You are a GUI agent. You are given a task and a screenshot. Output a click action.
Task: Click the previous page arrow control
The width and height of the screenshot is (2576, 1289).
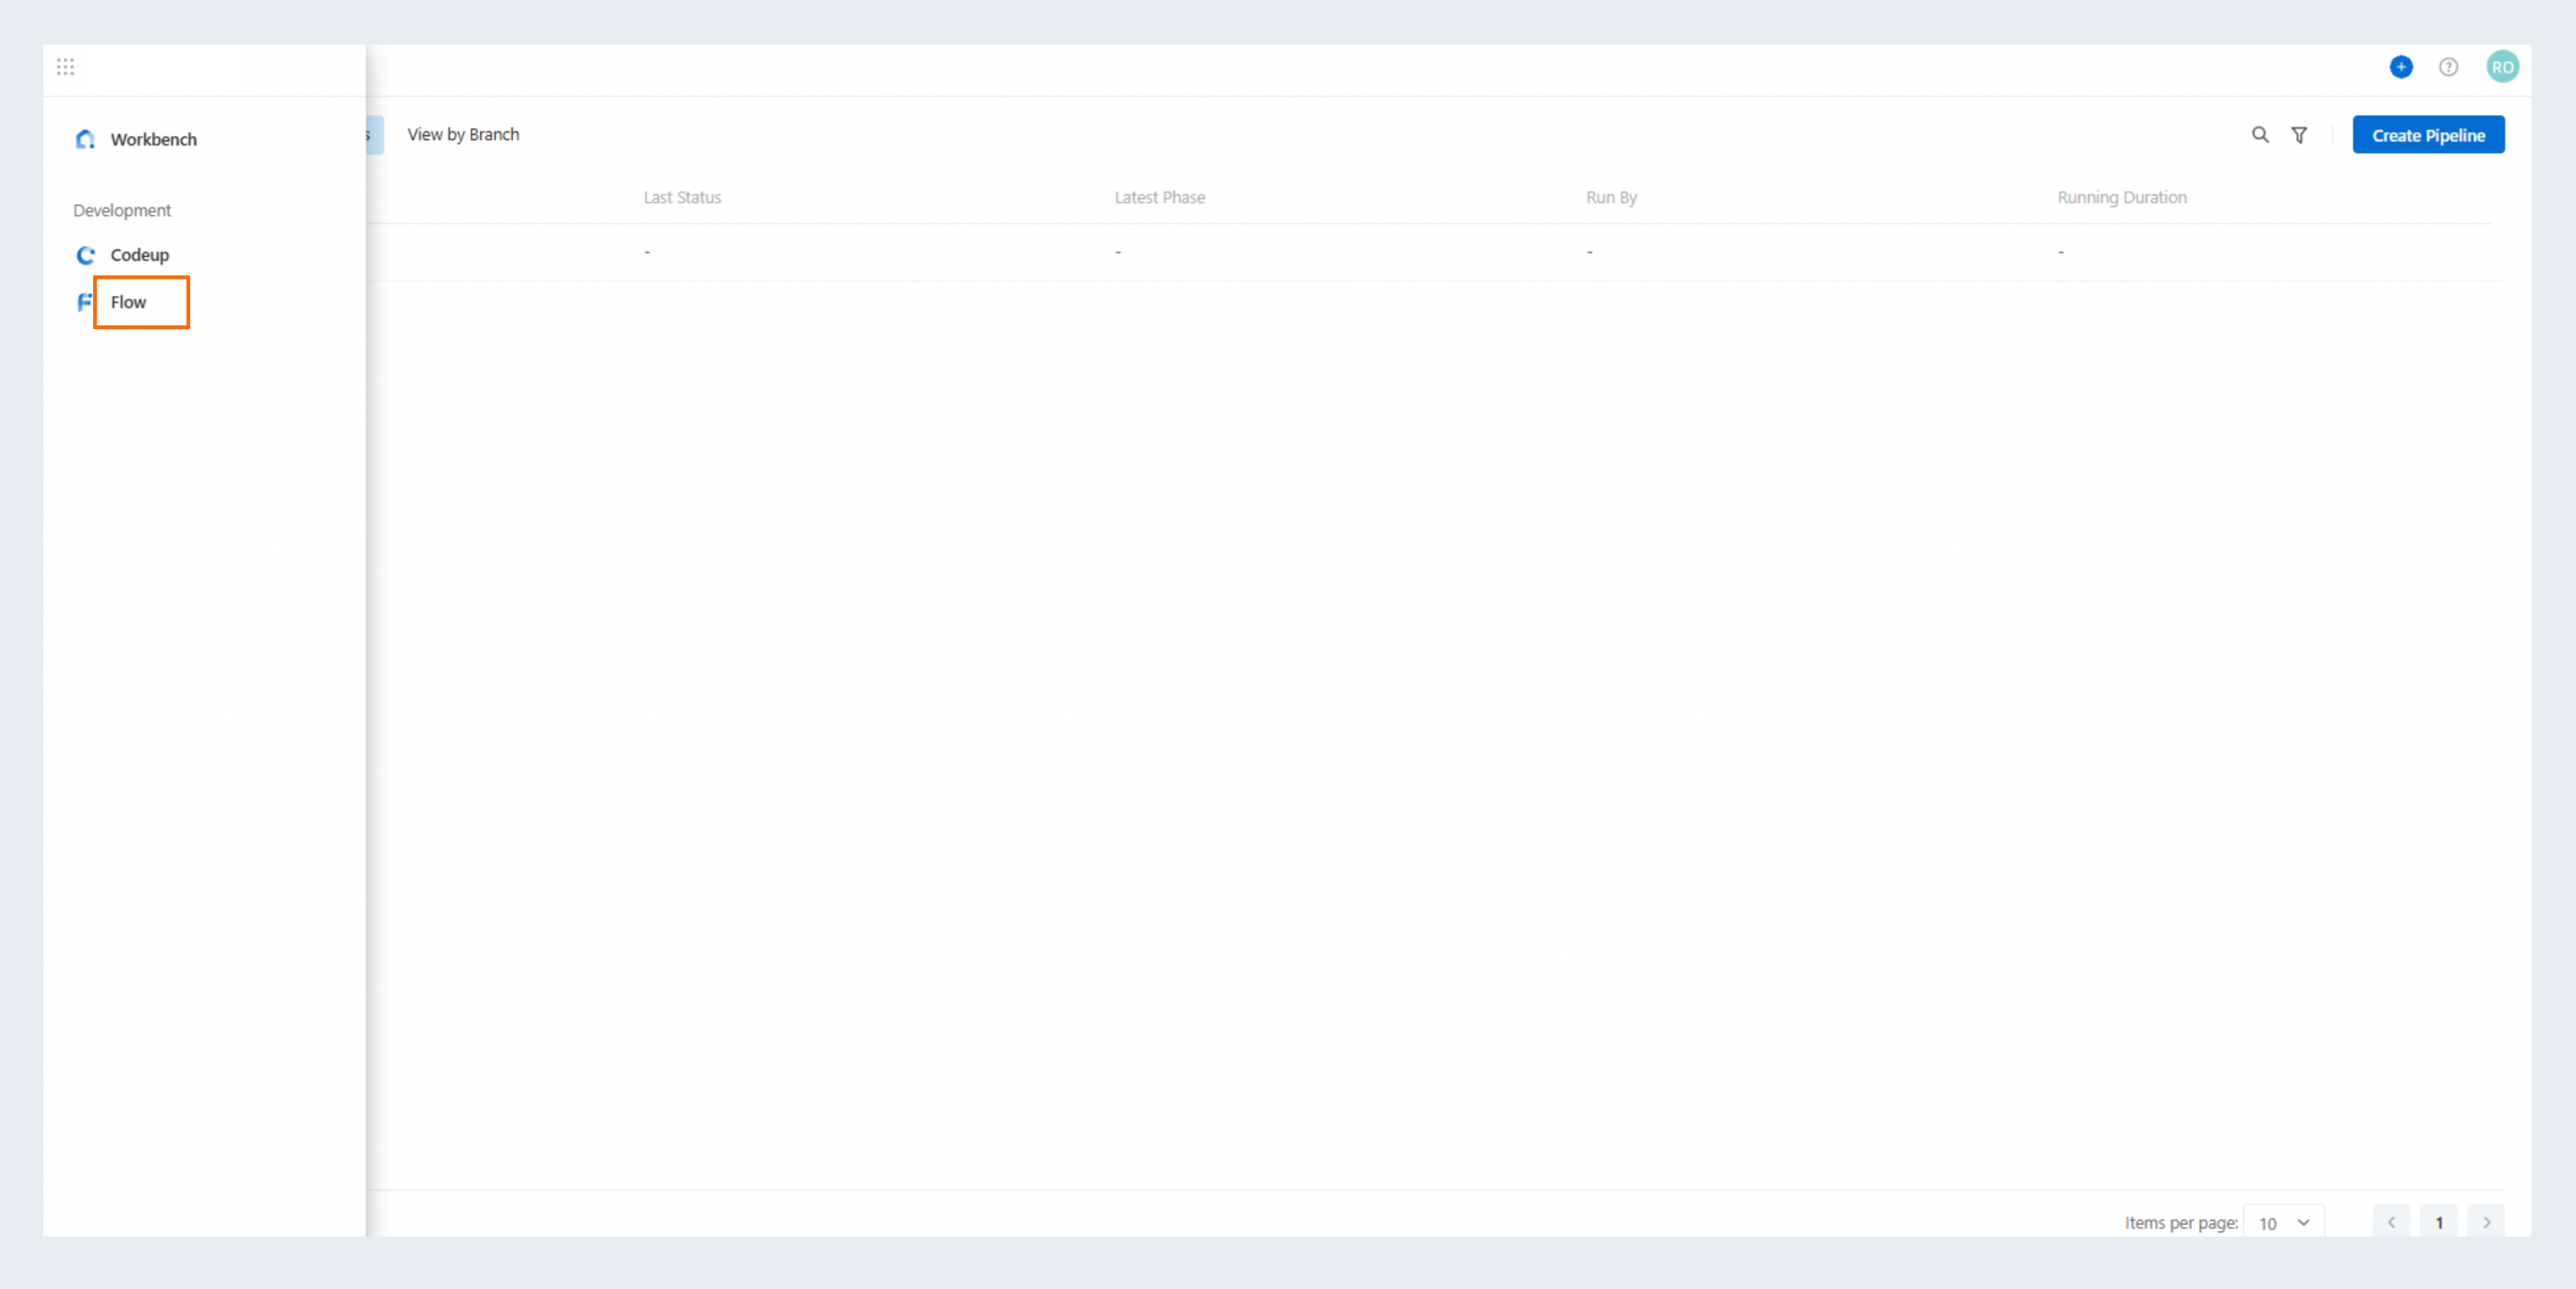(x=2391, y=1222)
